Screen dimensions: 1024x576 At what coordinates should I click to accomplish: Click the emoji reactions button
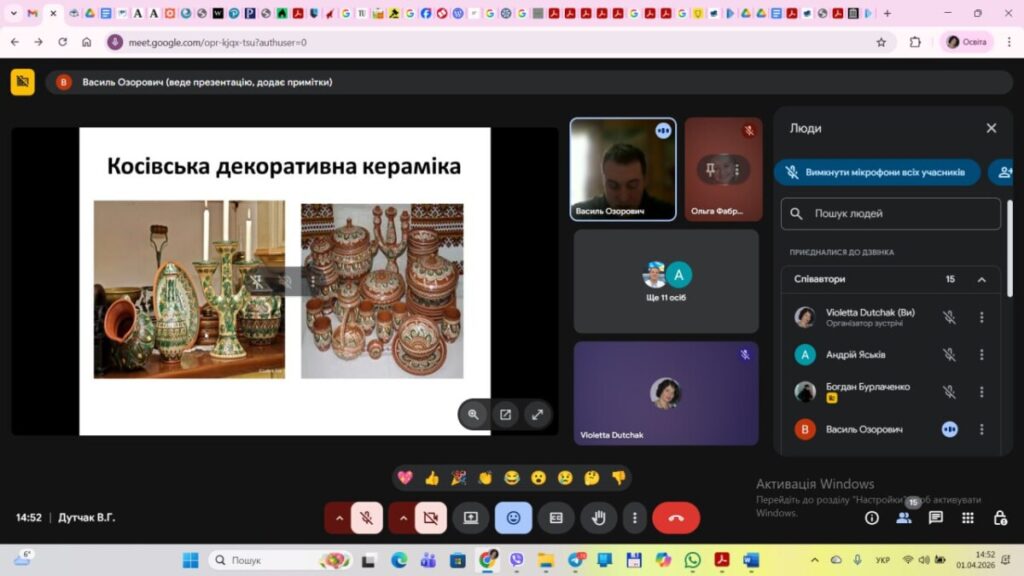point(513,518)
